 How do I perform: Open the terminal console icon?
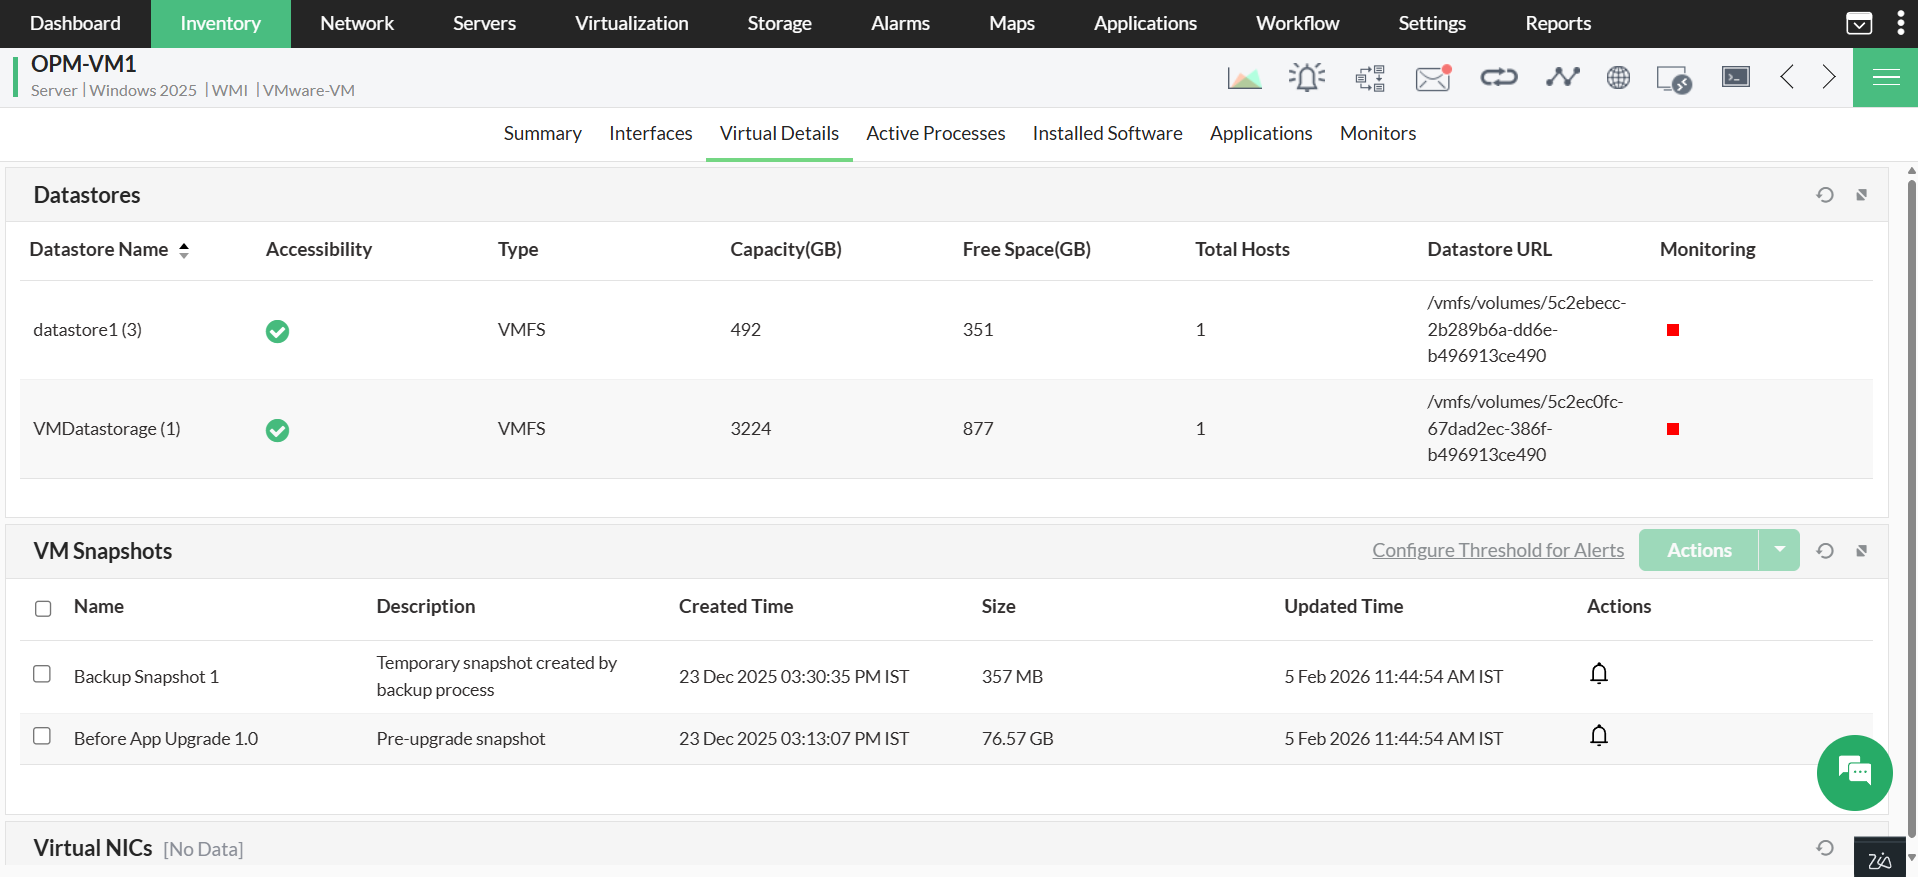1735,77
